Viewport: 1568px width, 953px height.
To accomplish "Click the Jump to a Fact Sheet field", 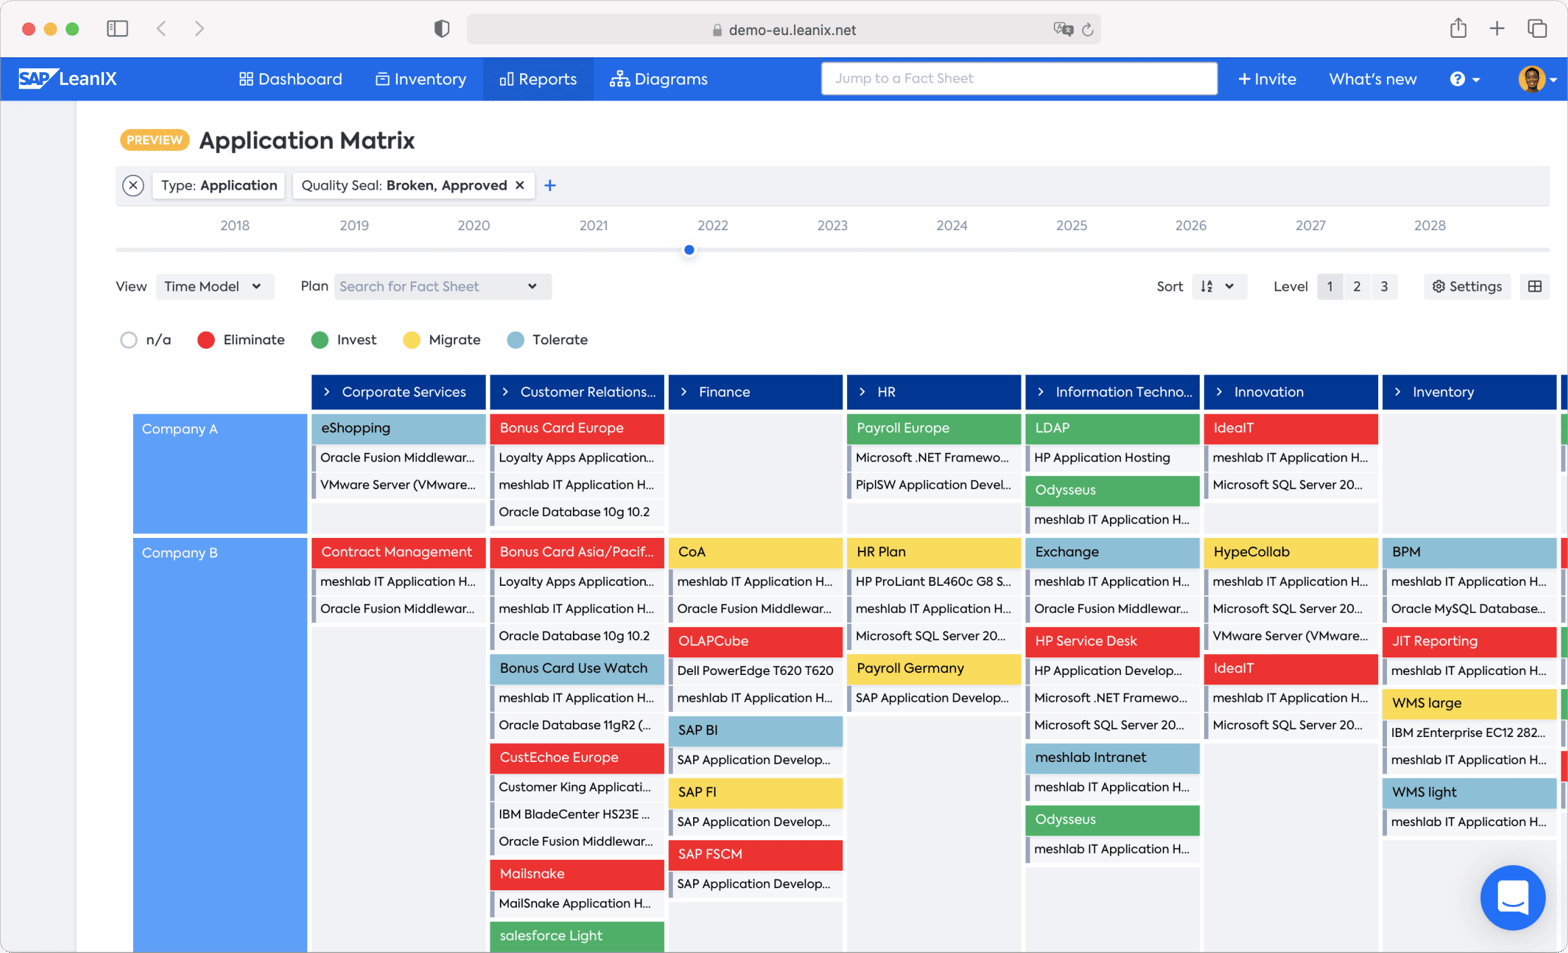I will pos(1018,79).
